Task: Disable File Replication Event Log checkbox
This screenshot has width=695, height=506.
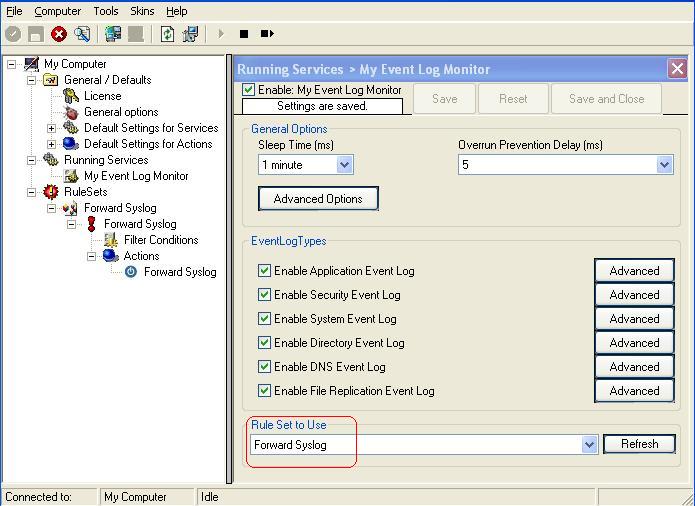Action: click(x=264, y=390)
